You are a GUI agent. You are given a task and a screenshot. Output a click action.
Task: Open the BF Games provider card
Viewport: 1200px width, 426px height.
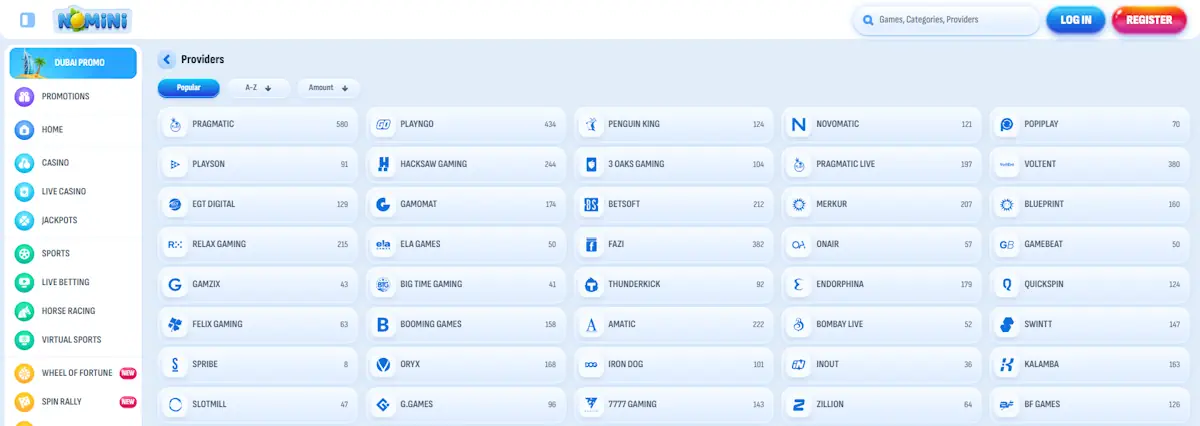pyautogui.click(x=1090, y=405)
